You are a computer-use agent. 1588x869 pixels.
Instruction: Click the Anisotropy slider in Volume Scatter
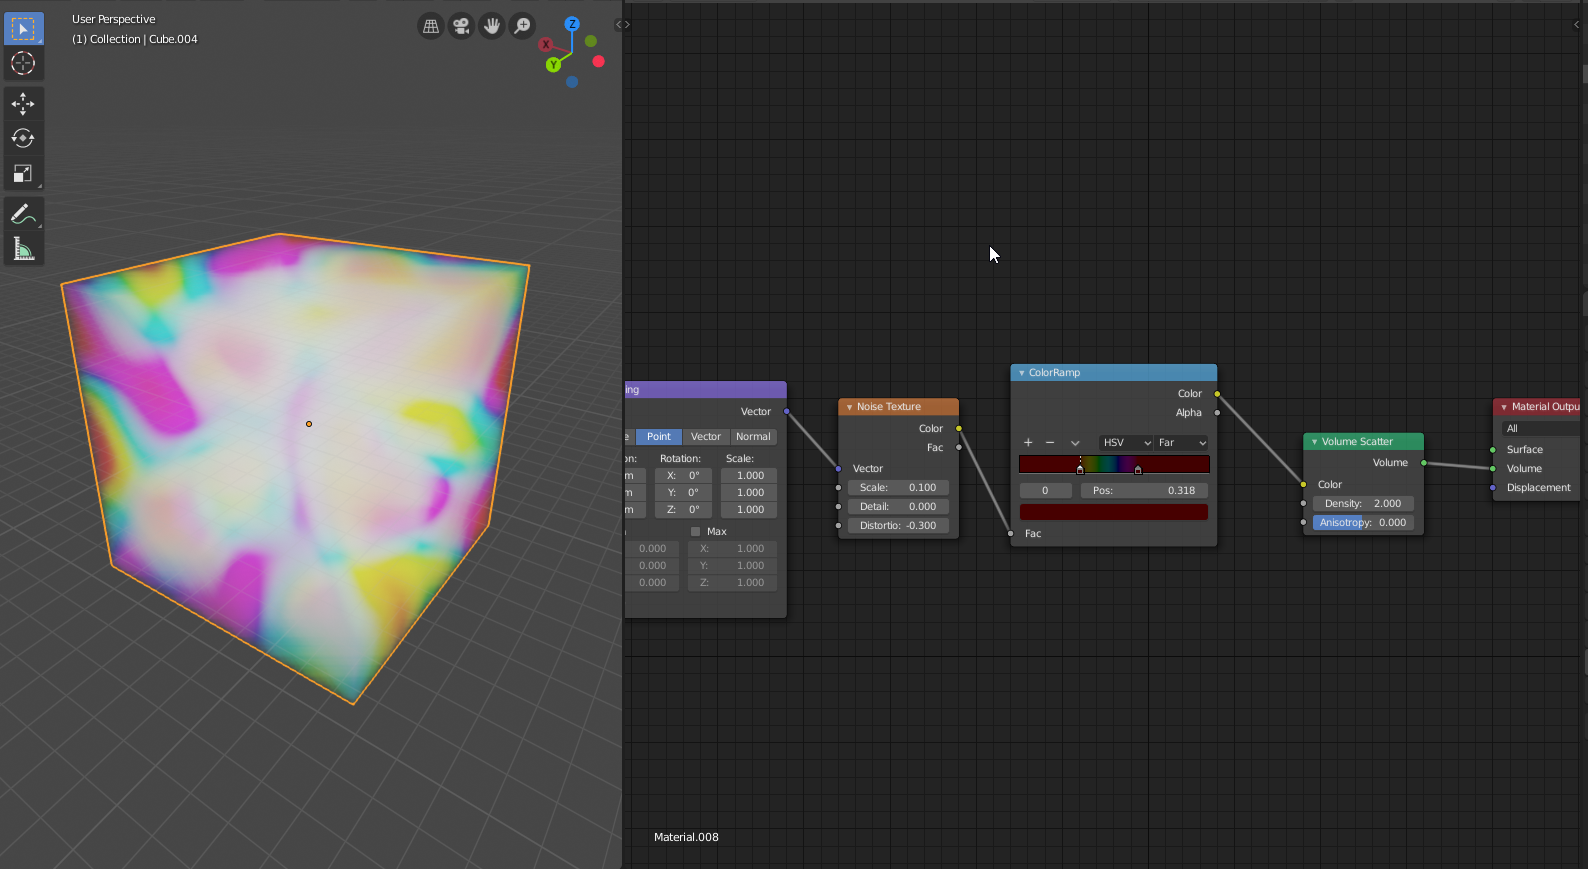click(x=1363, y=522)
